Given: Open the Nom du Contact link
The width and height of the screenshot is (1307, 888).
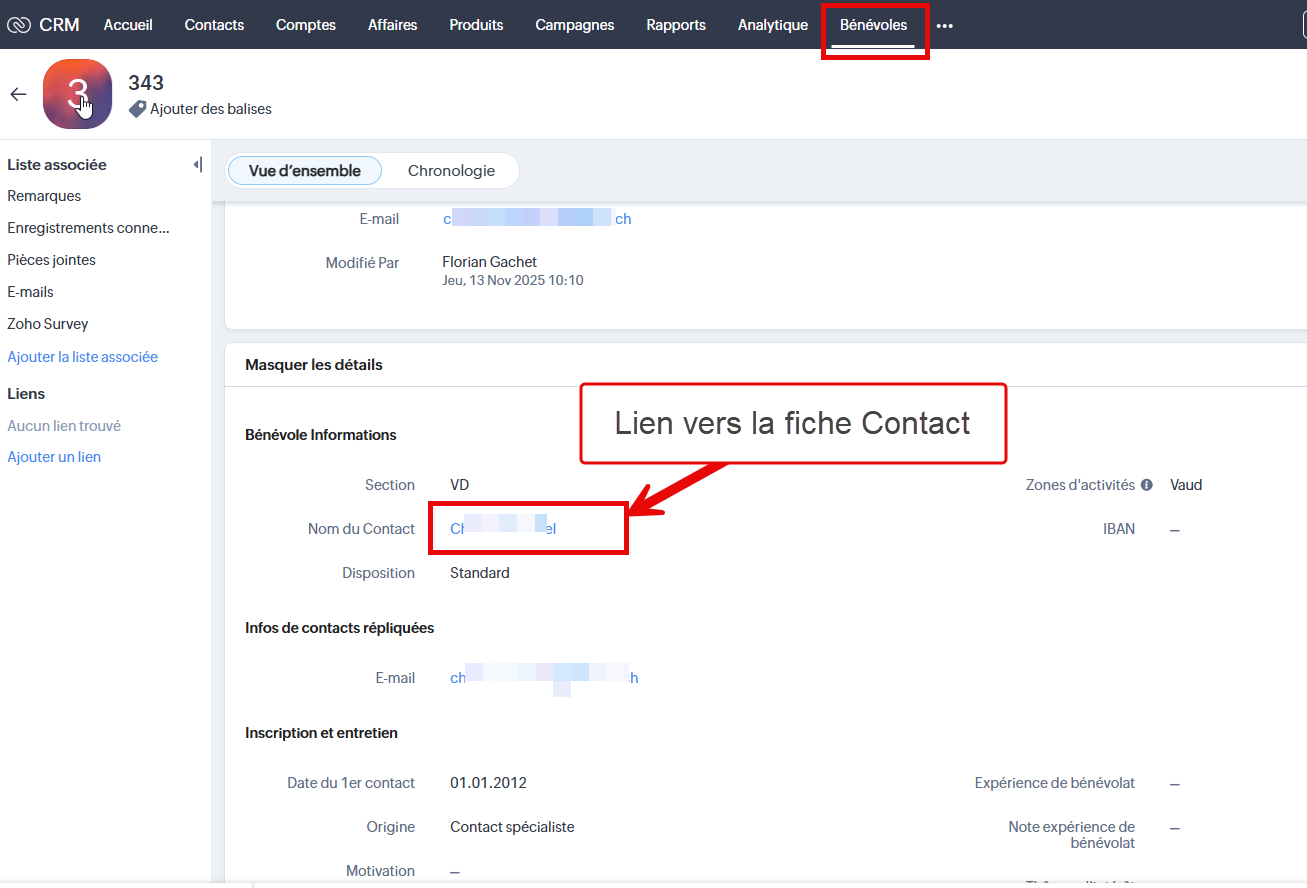Looking at the screenshot, I should pyautogui.click(x=503, y=528).
